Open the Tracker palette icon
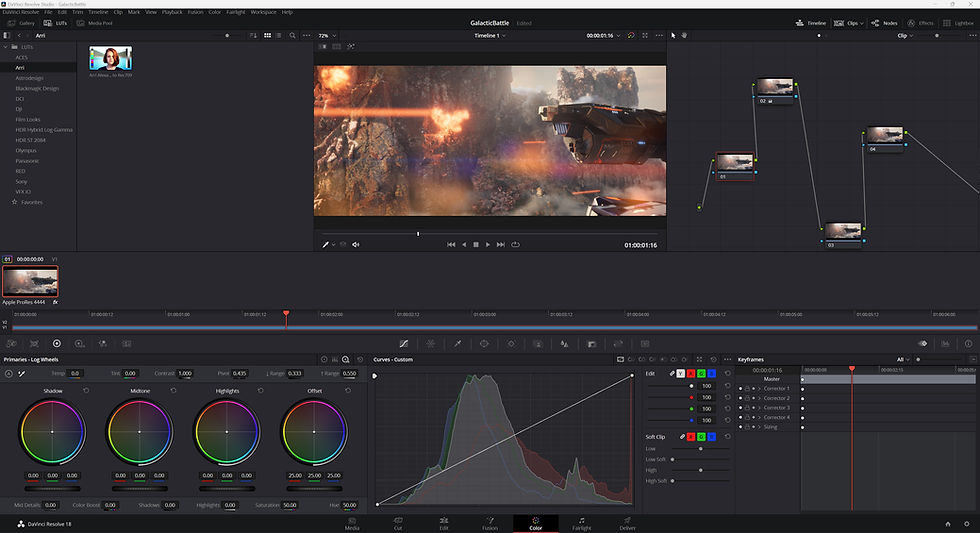 [x=511, y=344]
